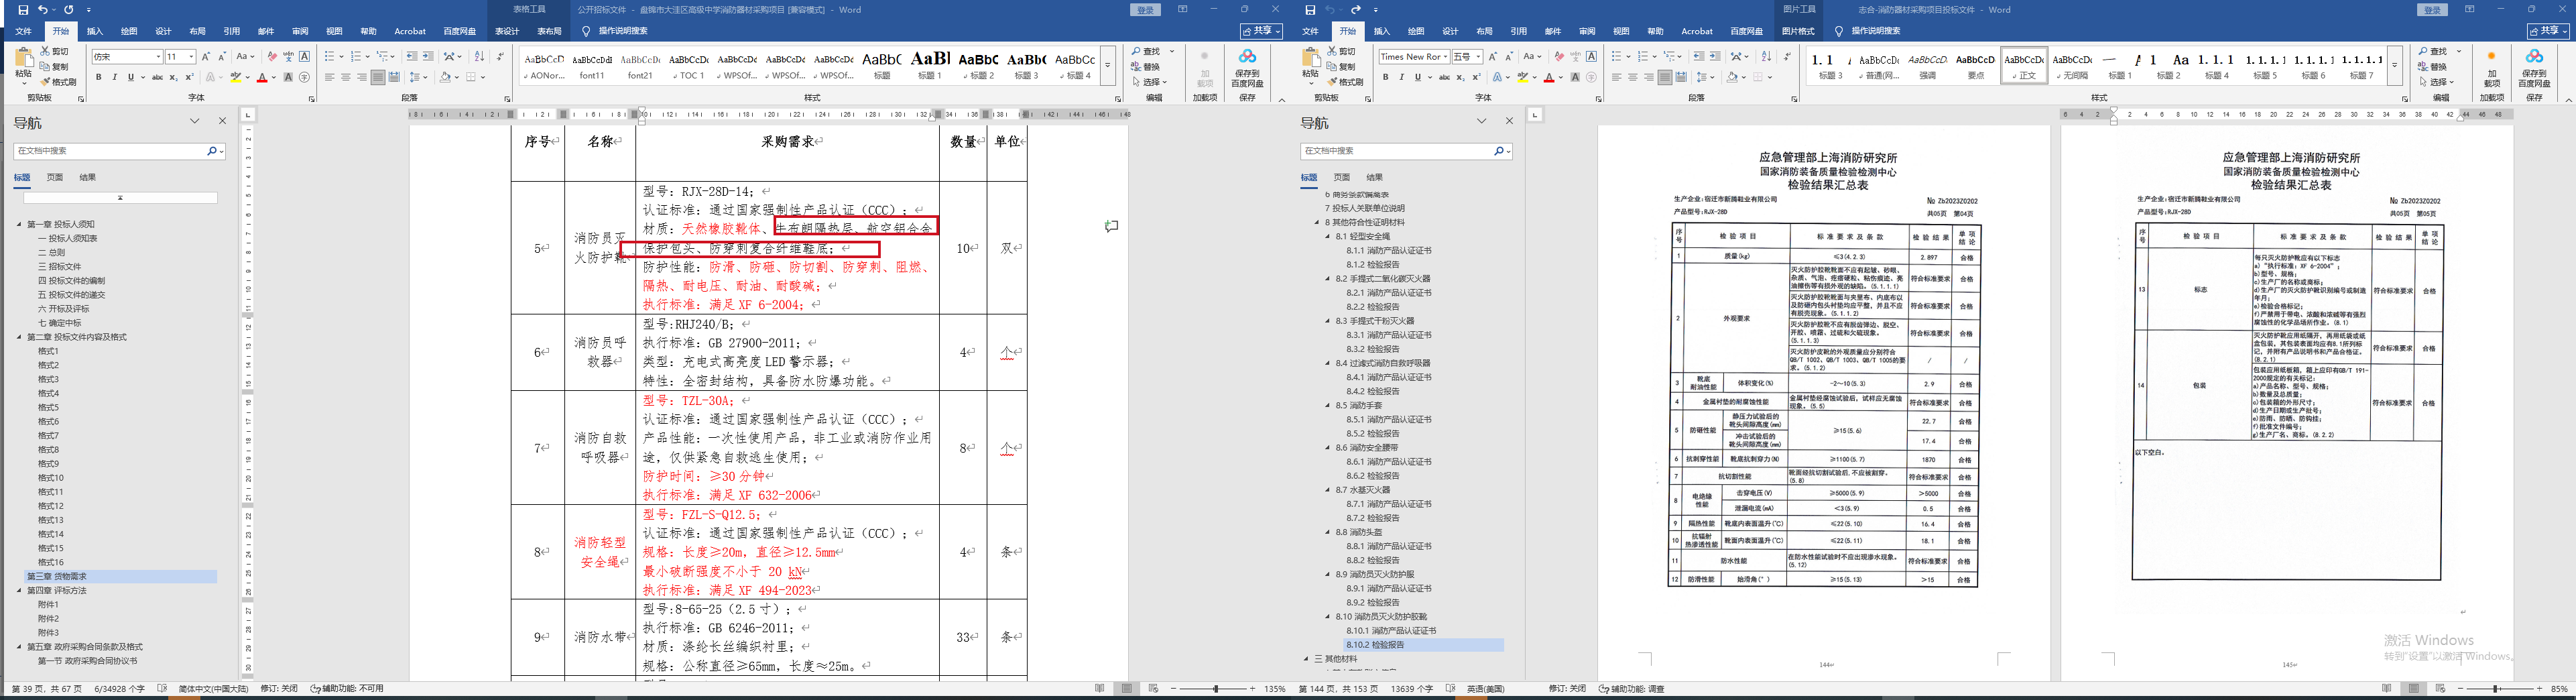2576x700 pixels.
Task: Open 表设计 tab in left Word window
Action: 507,31
